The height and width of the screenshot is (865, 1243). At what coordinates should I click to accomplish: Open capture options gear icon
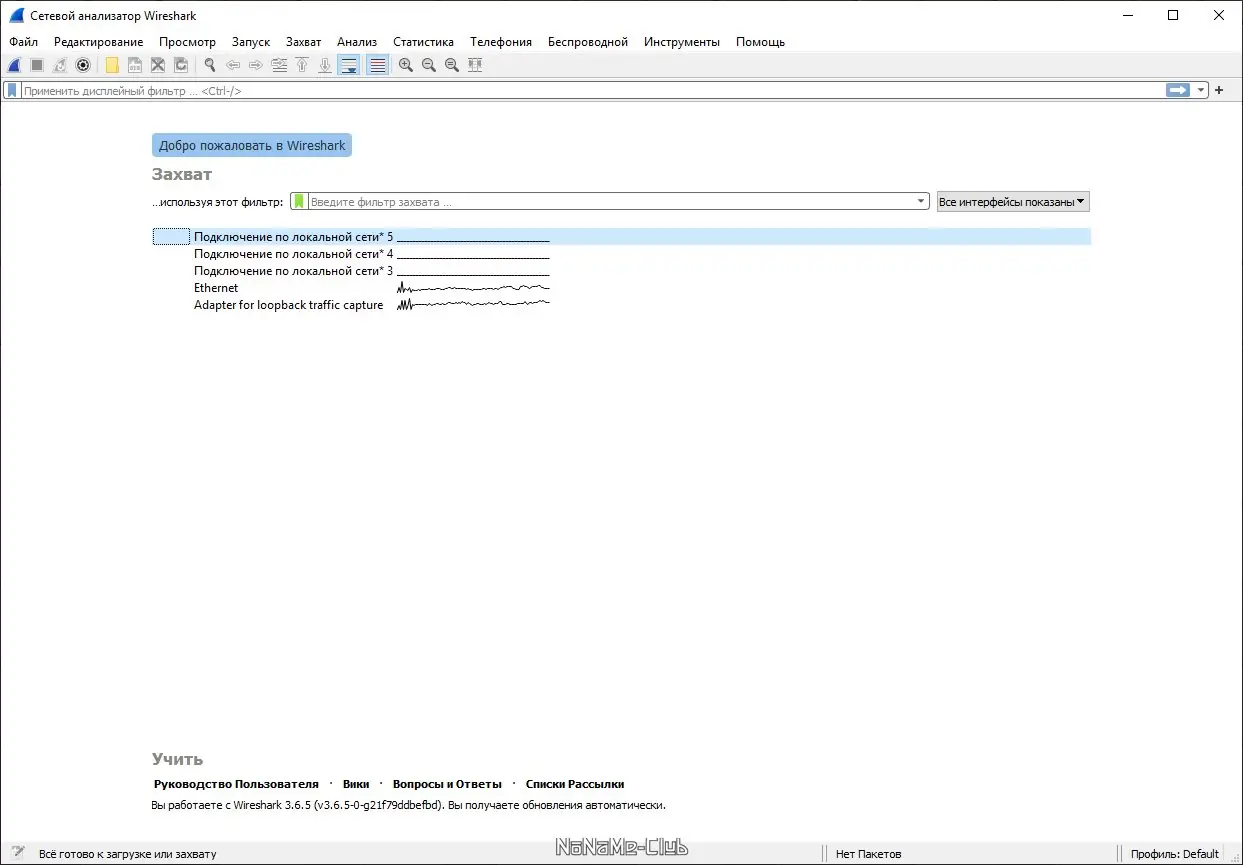tap(83, 65)
